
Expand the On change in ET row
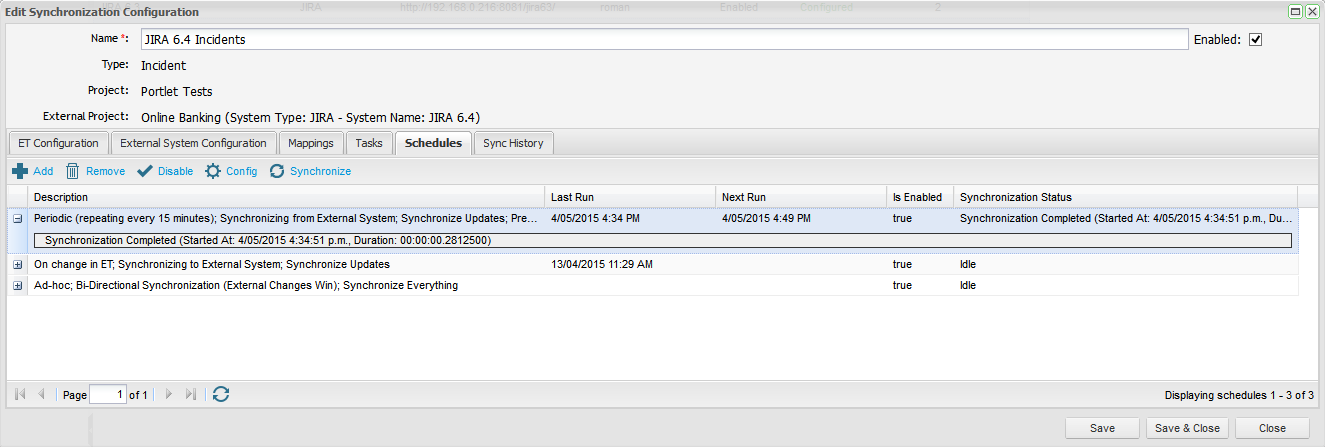18,265
